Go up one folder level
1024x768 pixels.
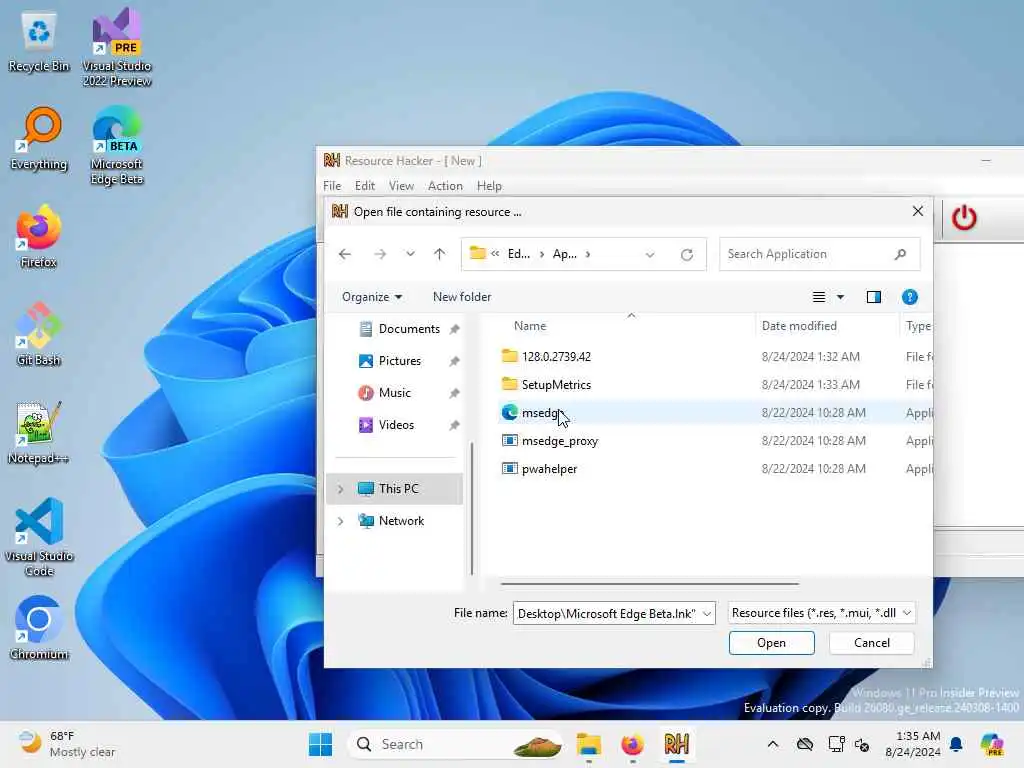[x=440, y=254]
